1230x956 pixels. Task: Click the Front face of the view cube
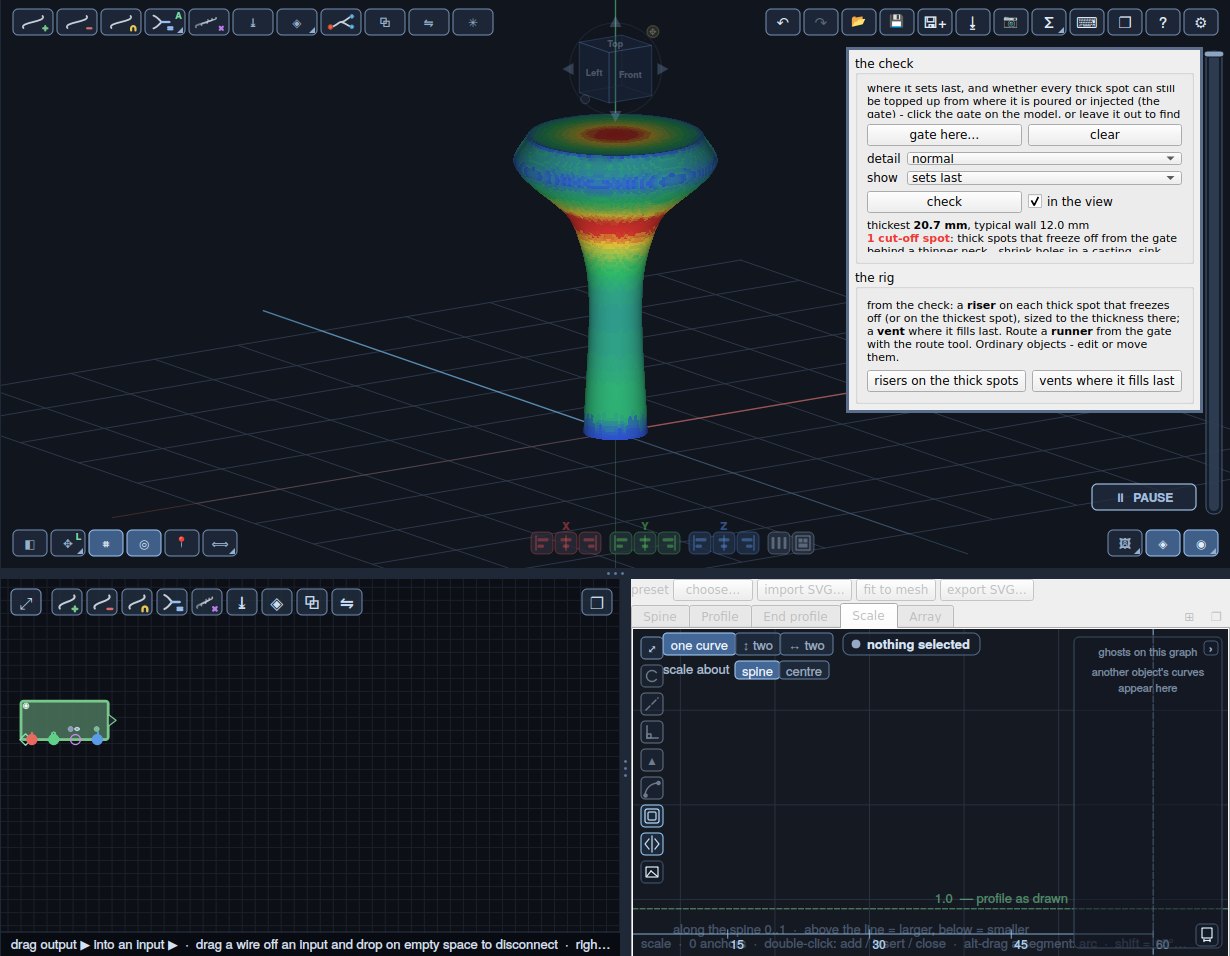coord(630,75)
